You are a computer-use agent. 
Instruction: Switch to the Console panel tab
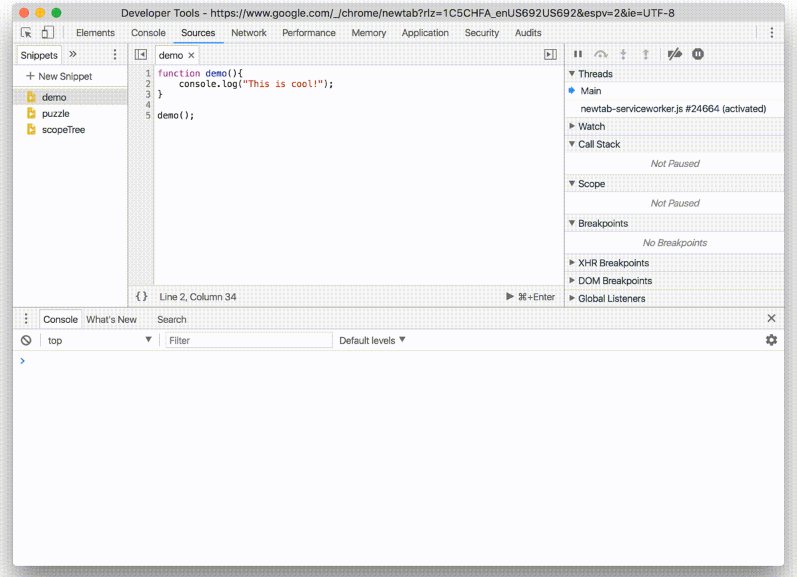148,33
